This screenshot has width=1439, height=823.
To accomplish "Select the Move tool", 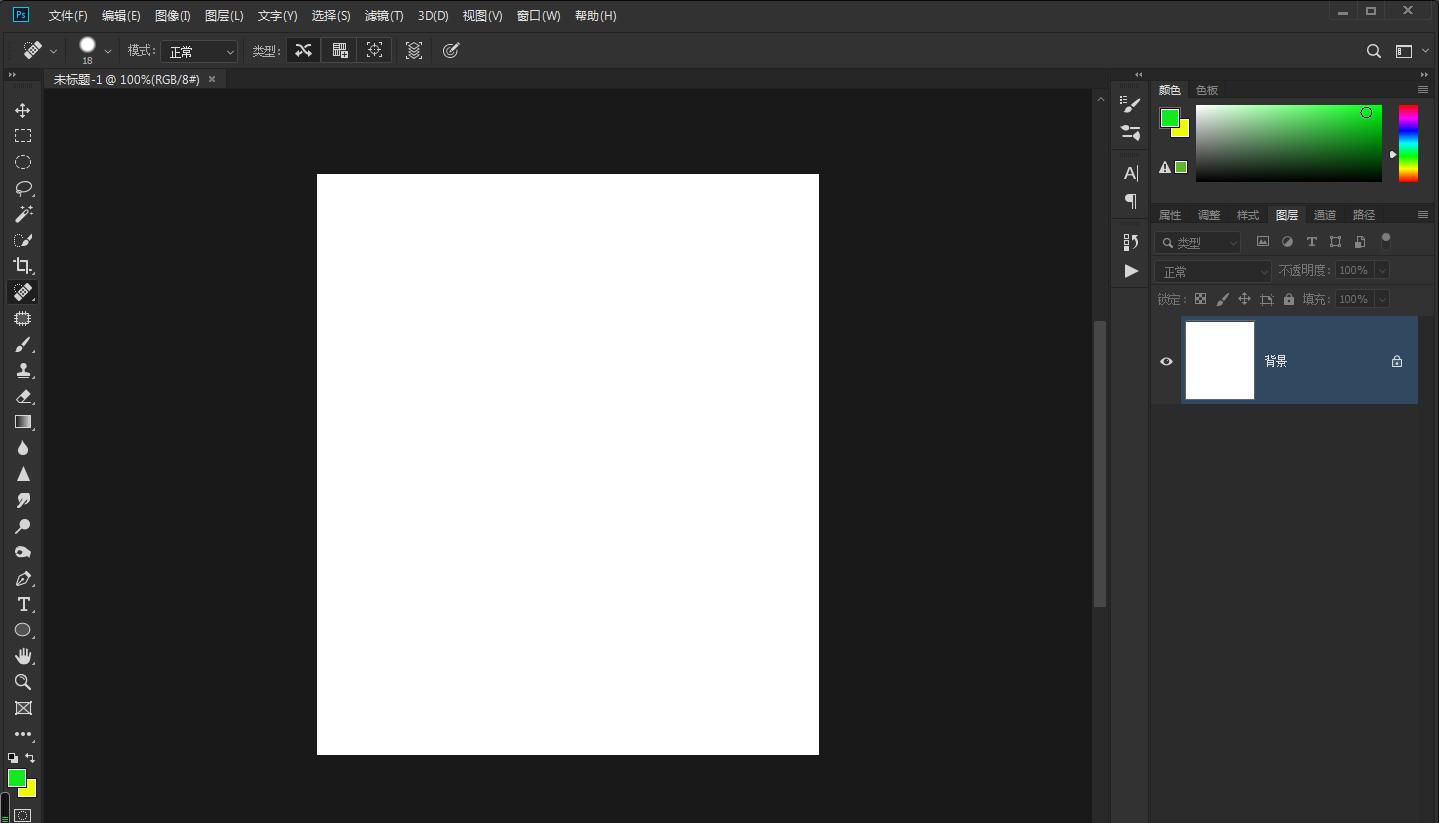I will (23, 110).
